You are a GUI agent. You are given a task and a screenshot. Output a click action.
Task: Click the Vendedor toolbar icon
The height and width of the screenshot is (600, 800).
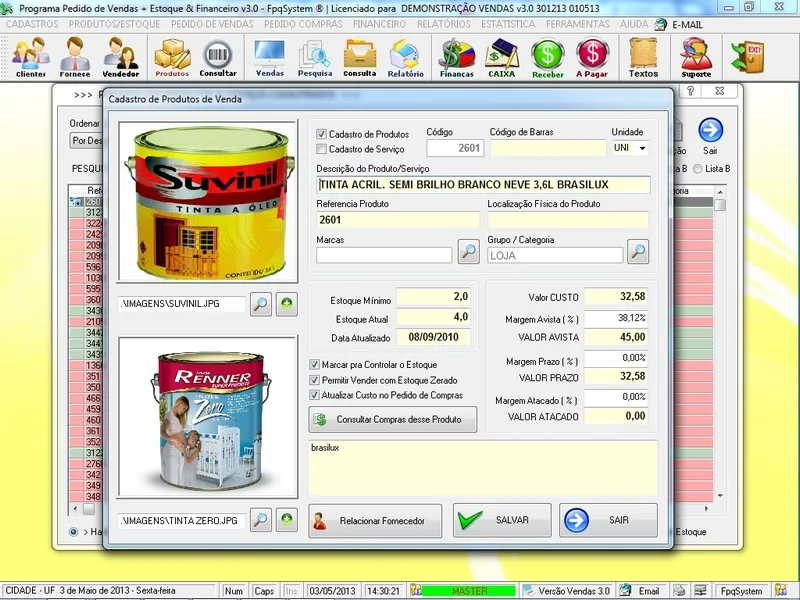tap(120, 57)
